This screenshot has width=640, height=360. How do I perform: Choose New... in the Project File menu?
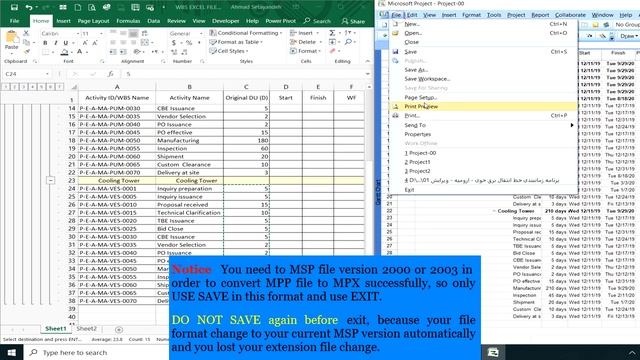coord(483,24)
